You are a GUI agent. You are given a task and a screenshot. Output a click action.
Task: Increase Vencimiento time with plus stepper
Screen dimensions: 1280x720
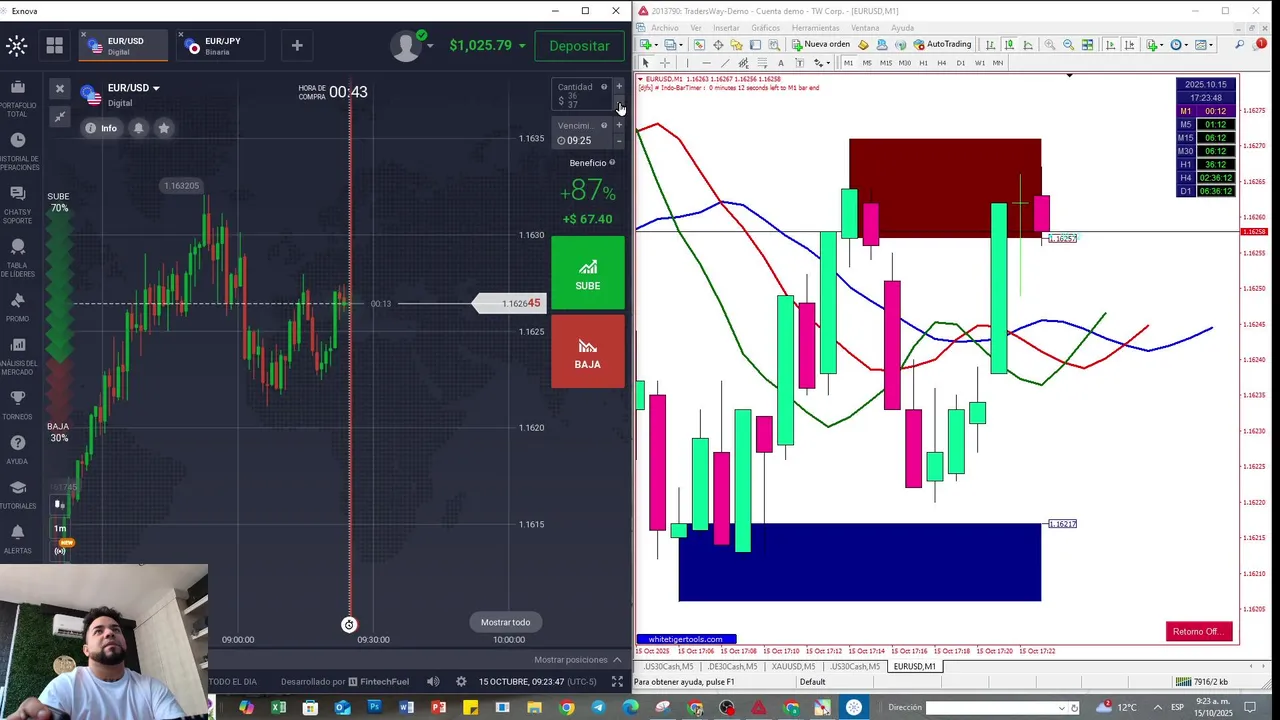pos(619,126)
